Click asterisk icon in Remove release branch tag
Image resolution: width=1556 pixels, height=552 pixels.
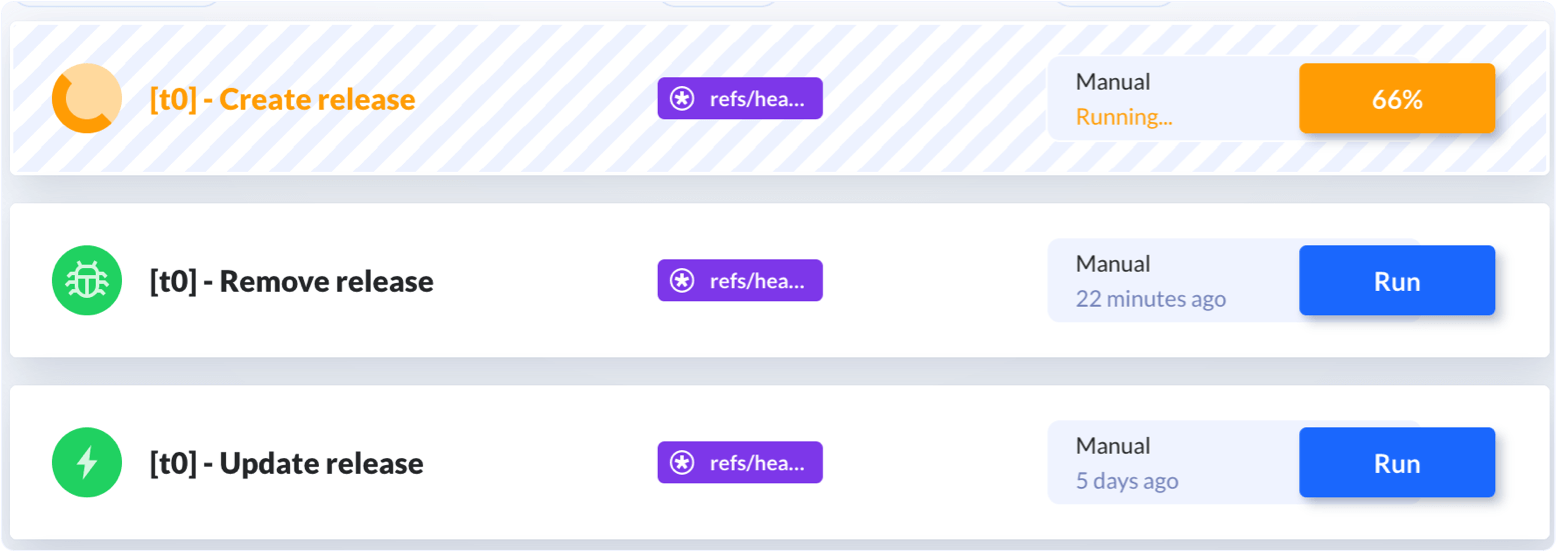point(682,281)
